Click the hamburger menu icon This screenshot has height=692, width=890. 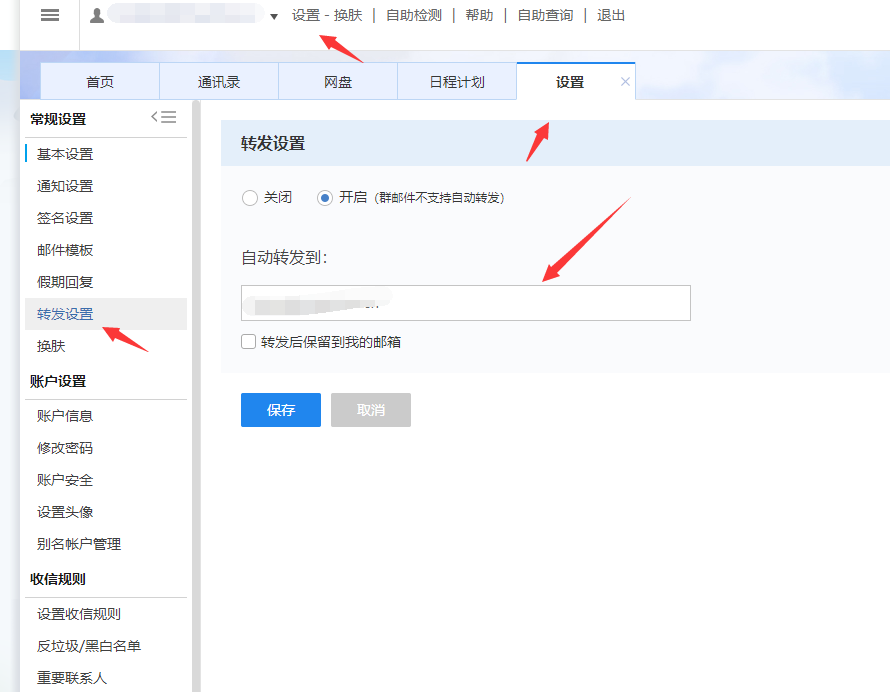[x=49, y=16]
